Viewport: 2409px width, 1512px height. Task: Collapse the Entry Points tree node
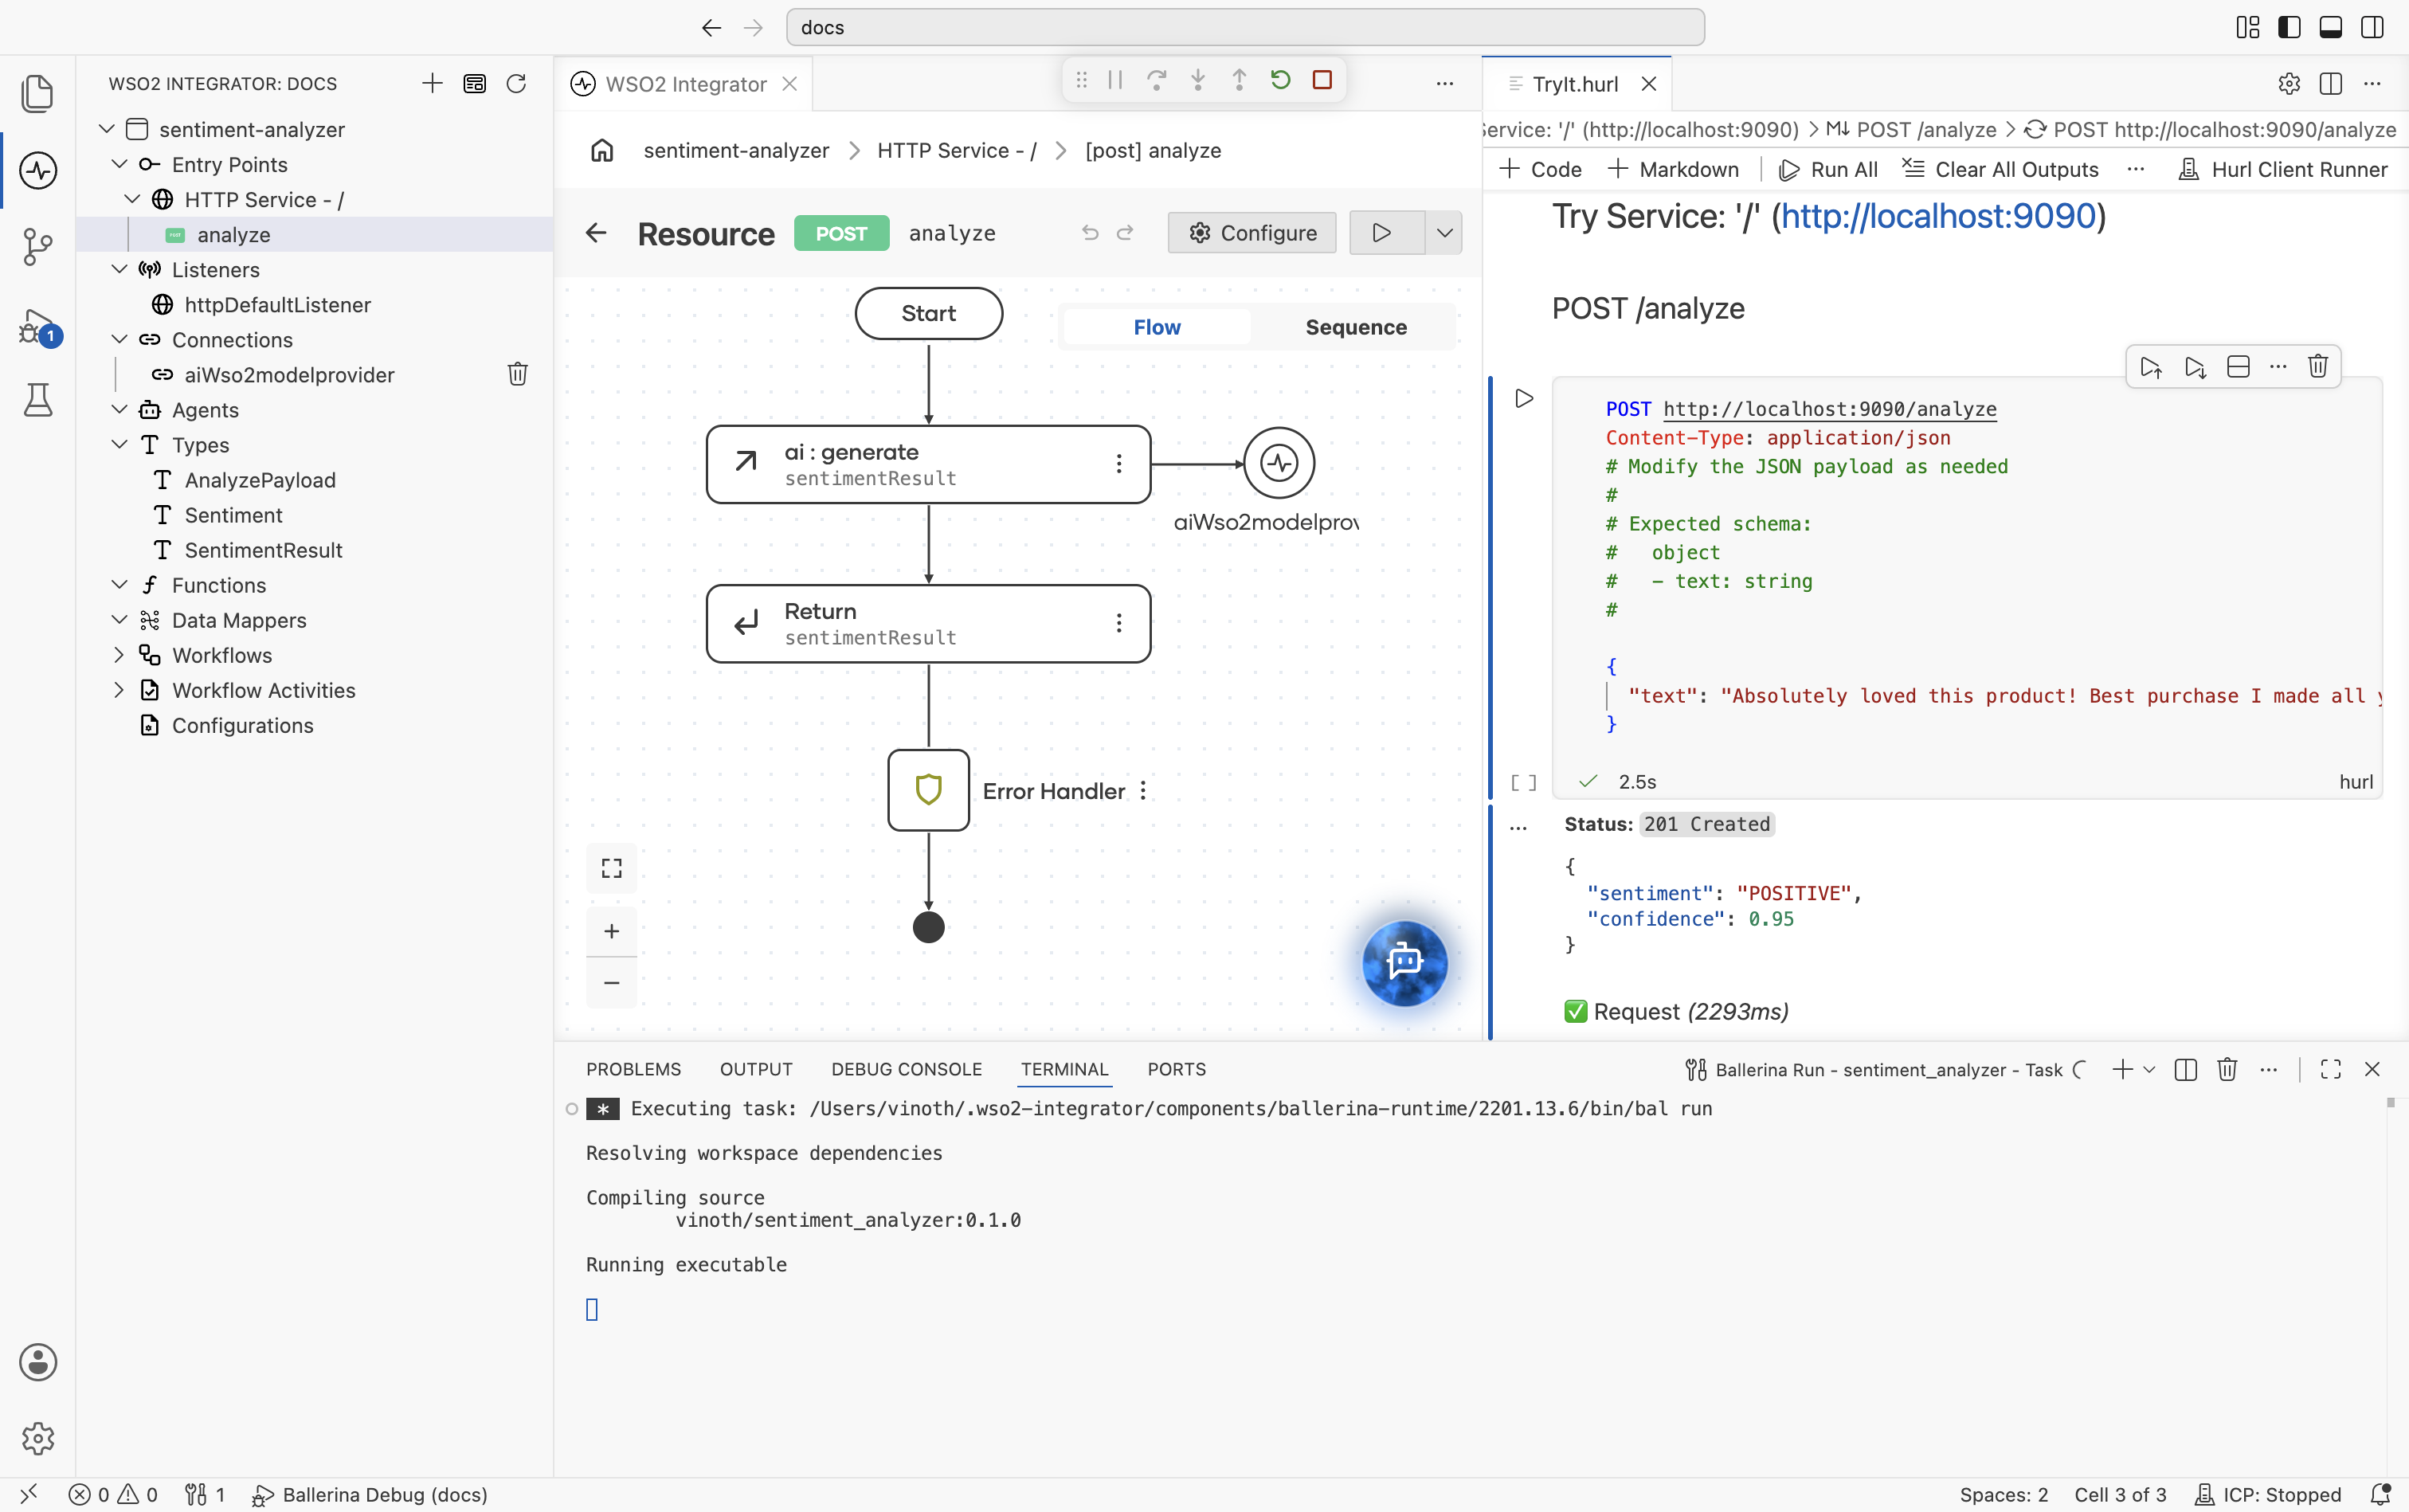(x=119, y=164)
